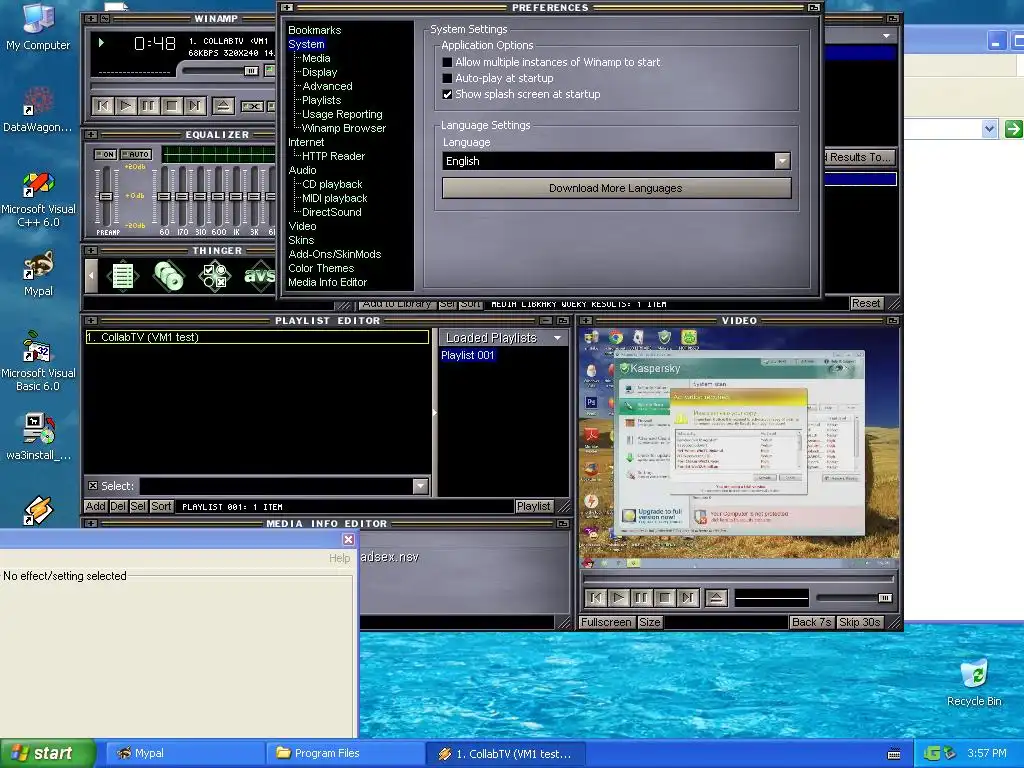The width and height of the screenshot is (1024, 768).
Task: Expand Loaded Playlists dropdown arrow
Action: [x=557, y=338]
